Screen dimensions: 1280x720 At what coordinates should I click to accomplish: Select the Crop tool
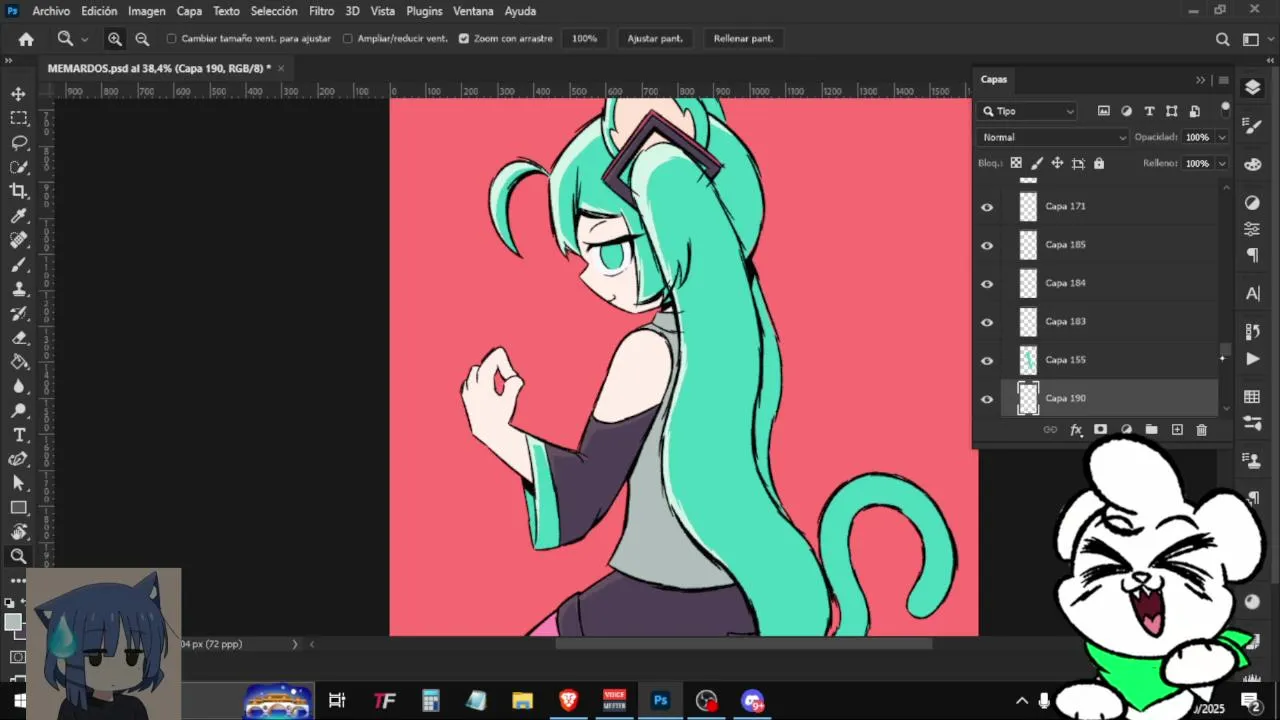[x=18, y=191]
